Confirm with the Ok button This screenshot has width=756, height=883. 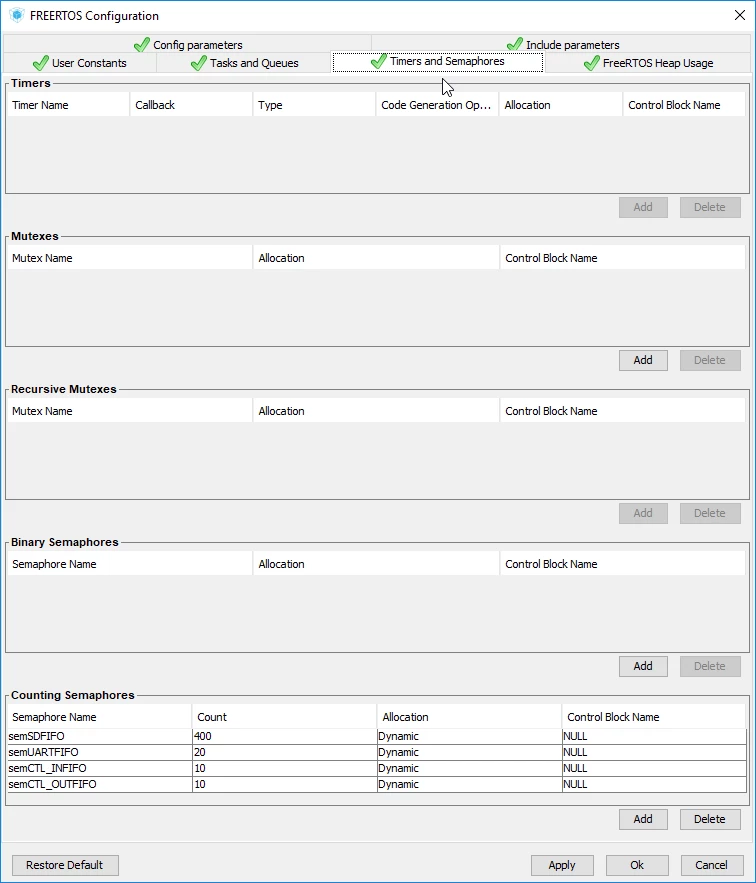637,865
